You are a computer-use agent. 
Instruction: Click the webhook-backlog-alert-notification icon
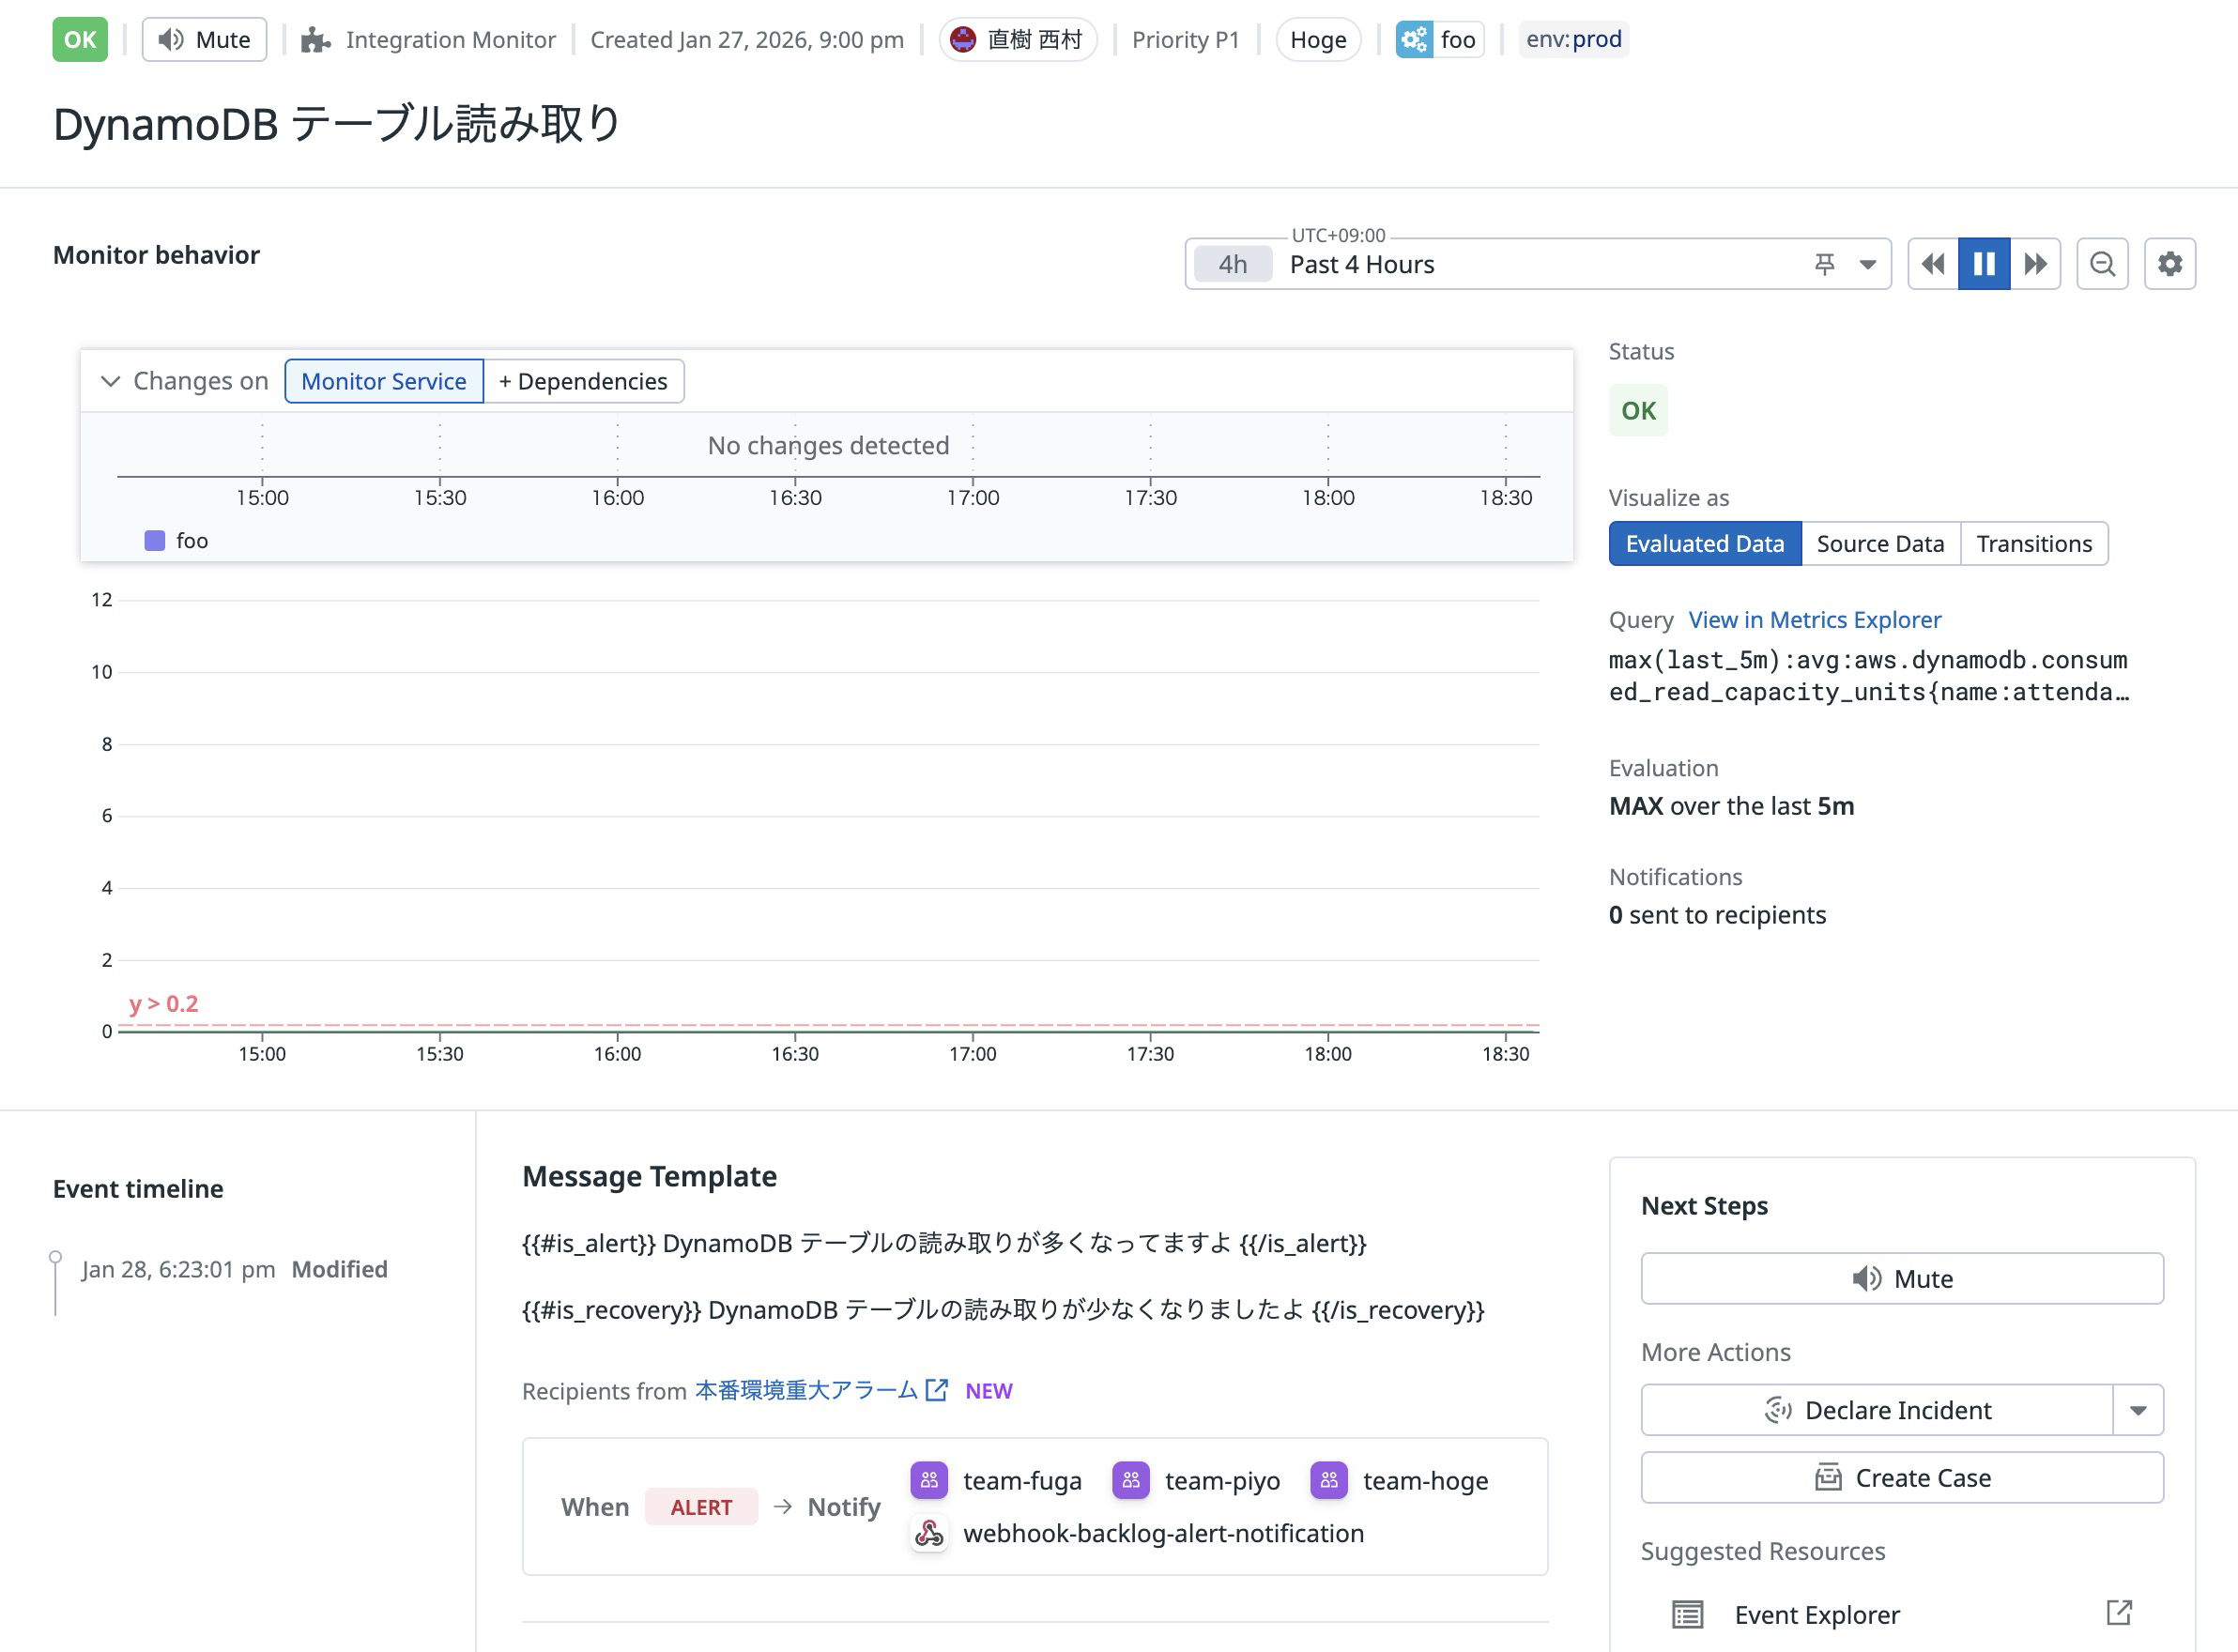928,1533
